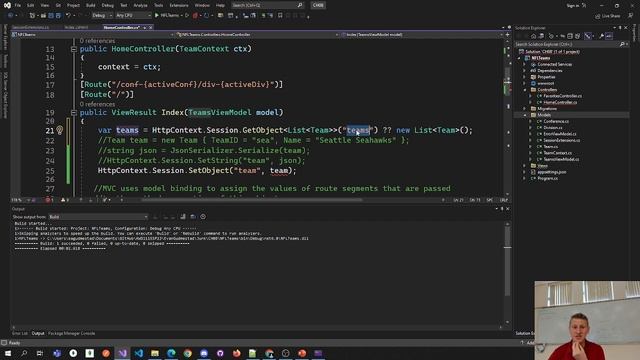The image size is (640, 360).
Task: Click the Save All toolbar icon
Action: pos(58,16)
